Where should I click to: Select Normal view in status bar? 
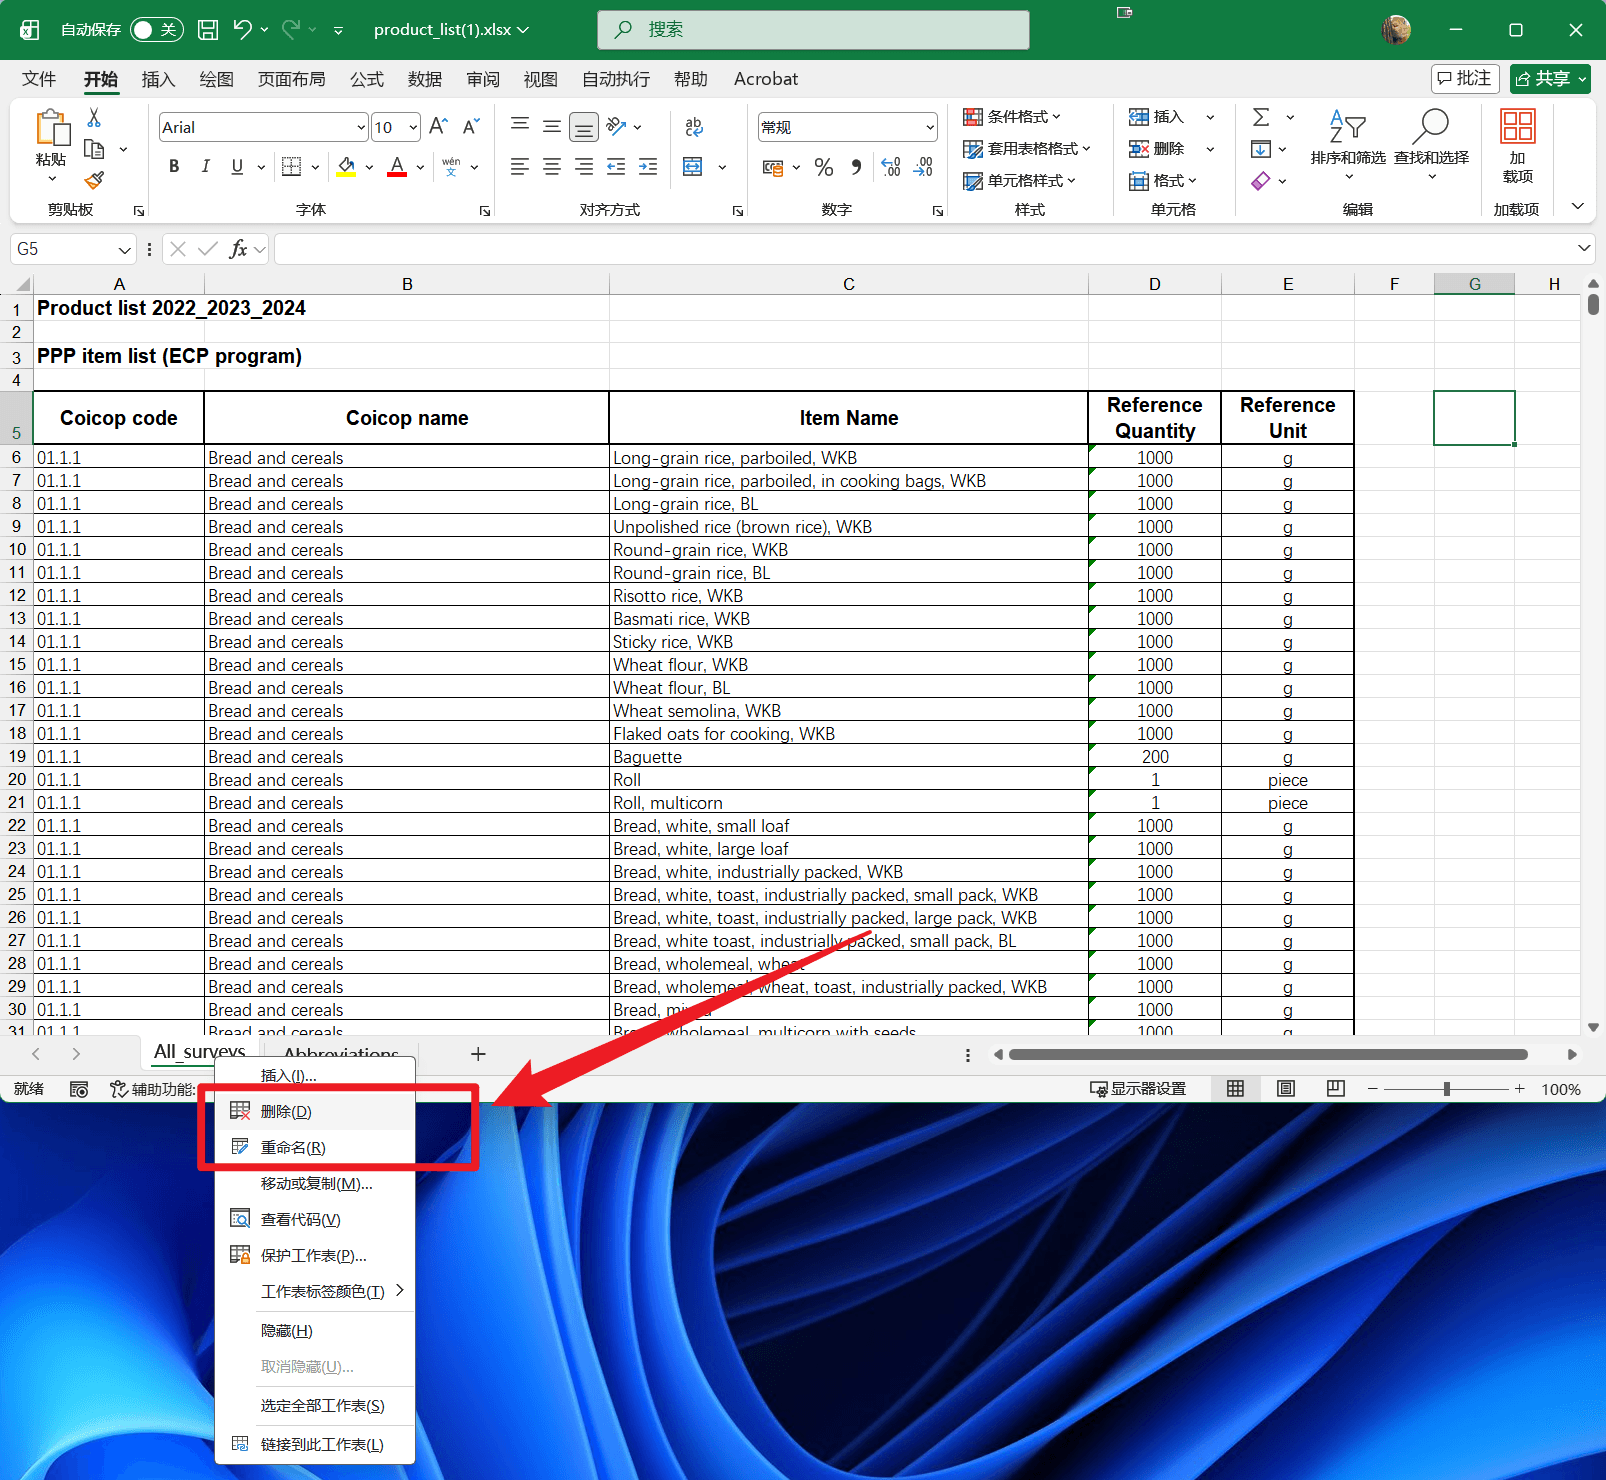(1236, 1089)
